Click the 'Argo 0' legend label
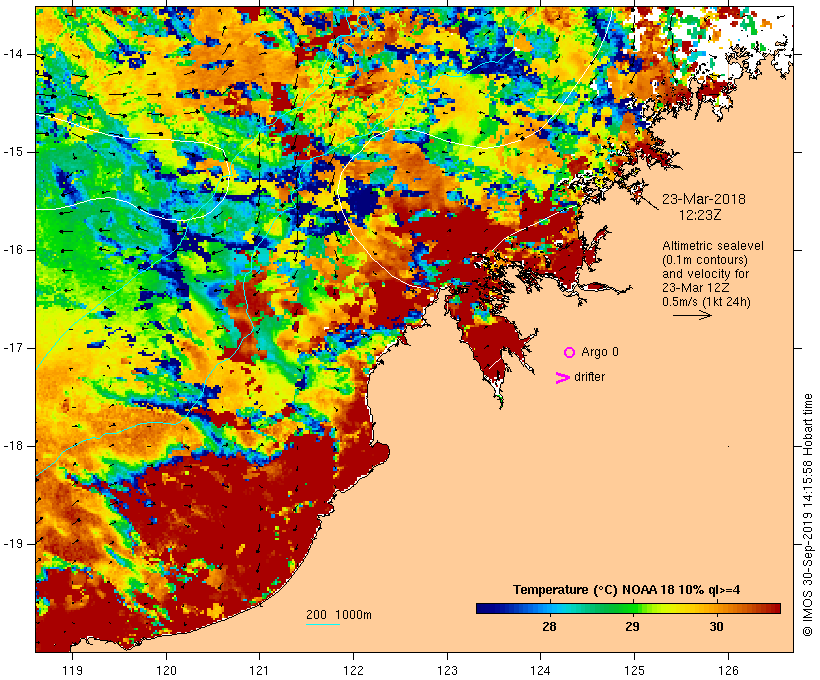Viewport: 820px width, 680px height. click(600, 352)
